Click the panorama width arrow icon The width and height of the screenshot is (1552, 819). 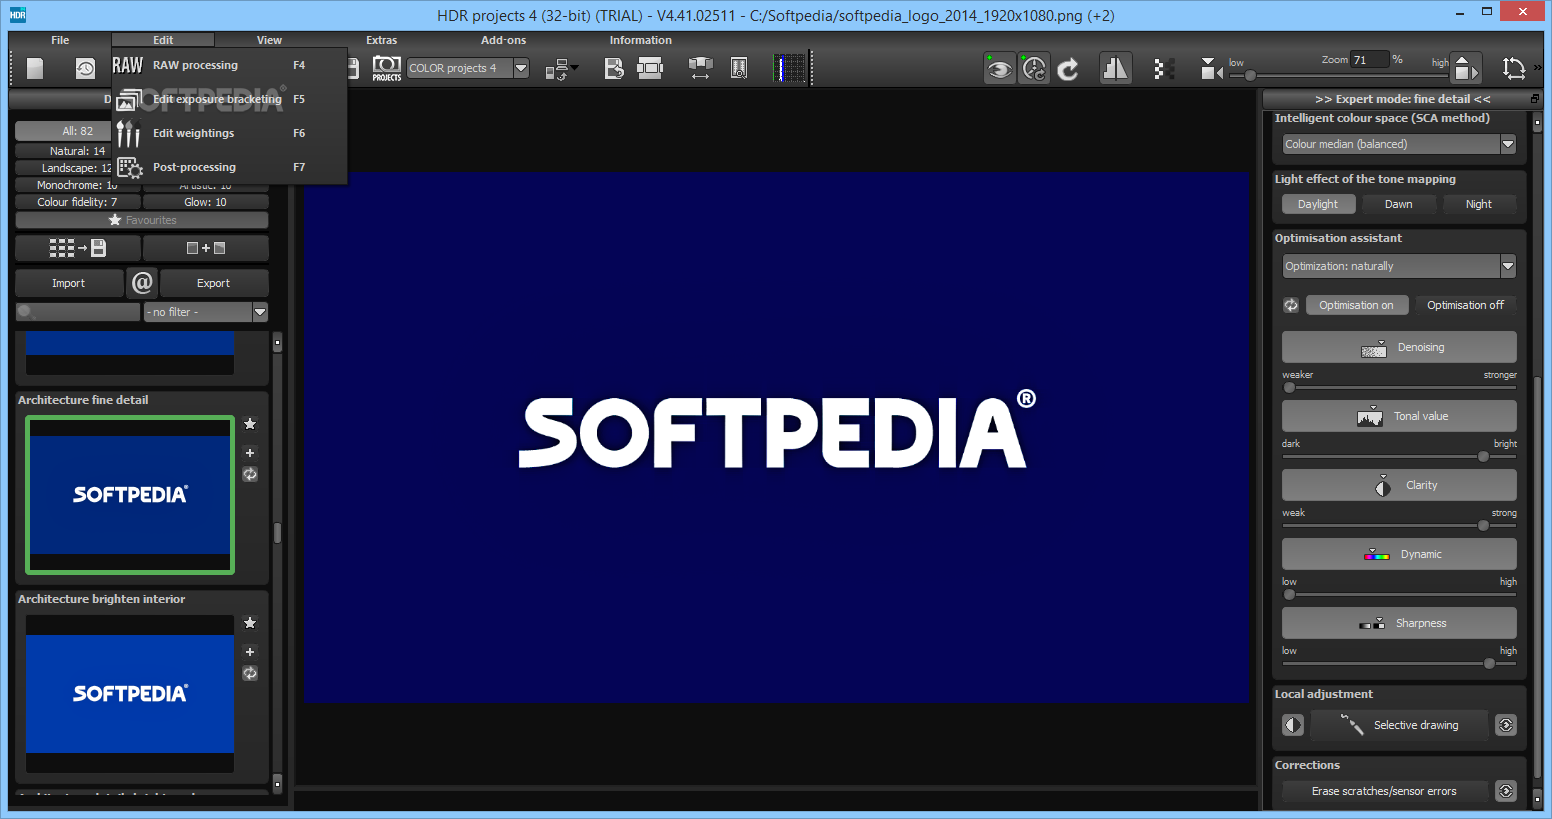pos(700,68)
